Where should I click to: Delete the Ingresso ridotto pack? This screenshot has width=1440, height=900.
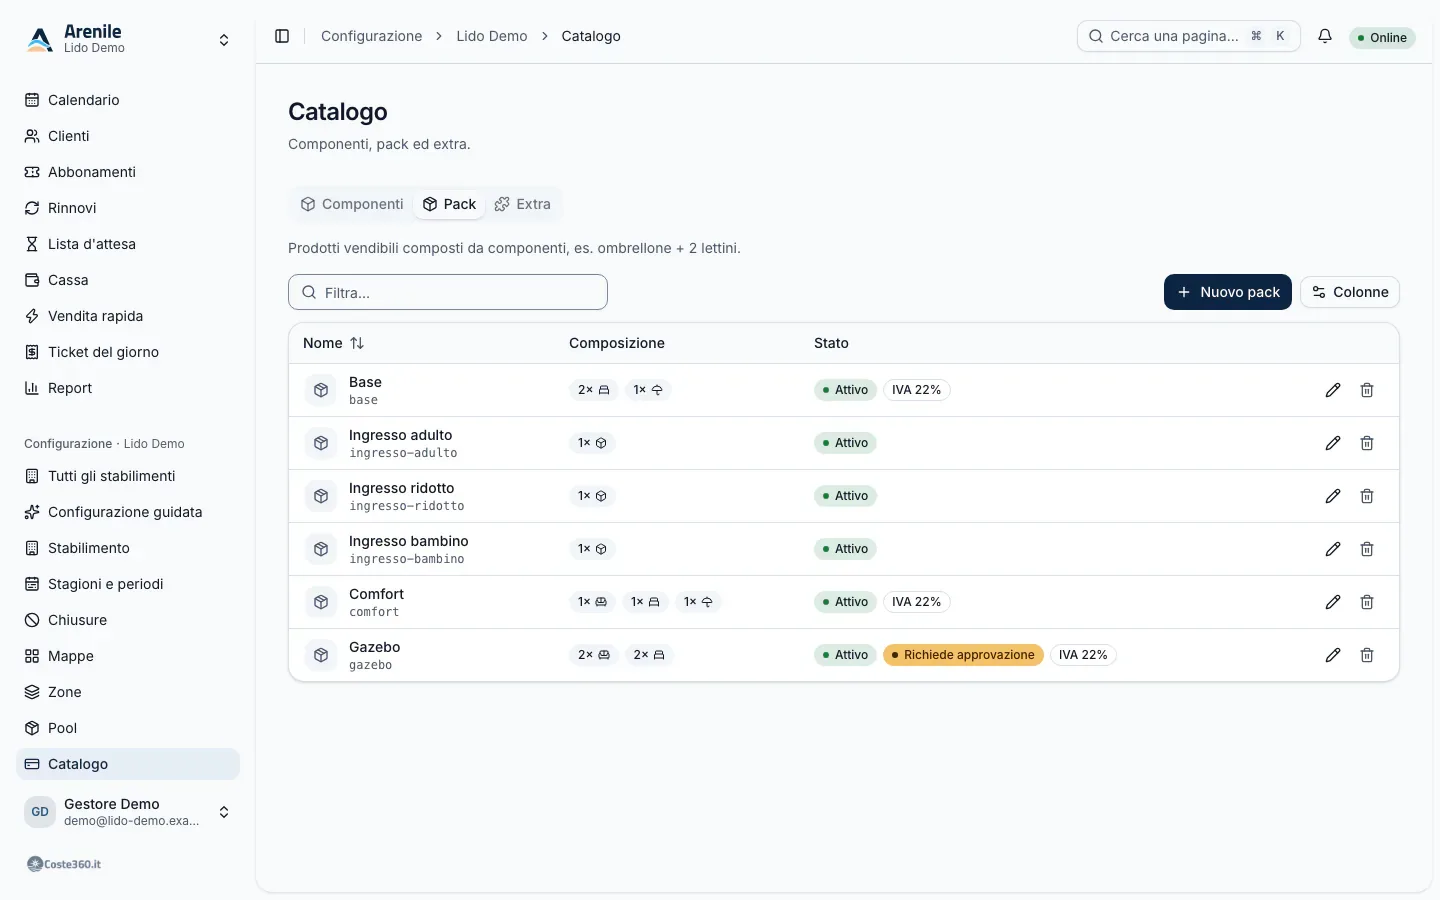tap(1367, 496)
